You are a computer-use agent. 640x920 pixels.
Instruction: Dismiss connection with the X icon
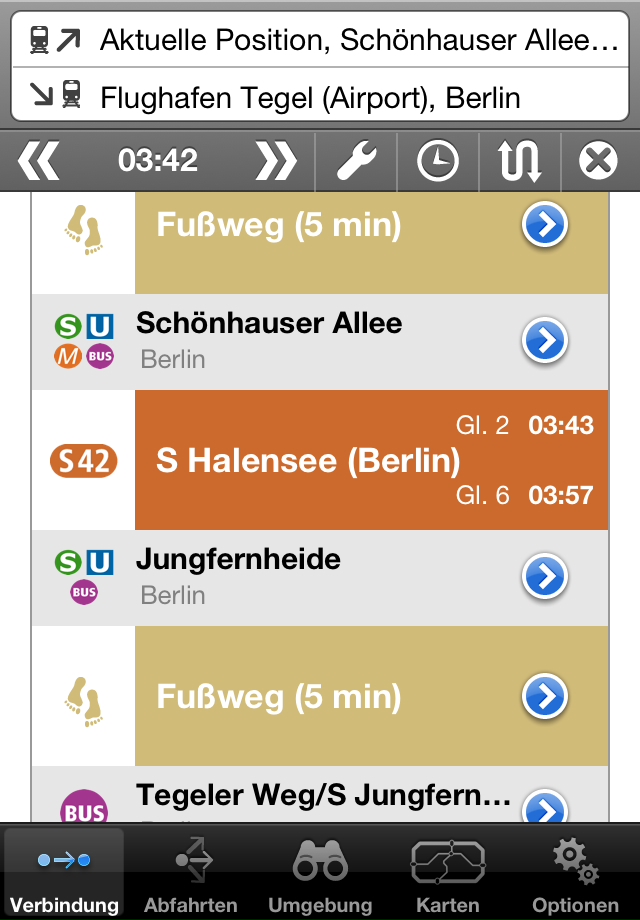[x=598, y=160]
